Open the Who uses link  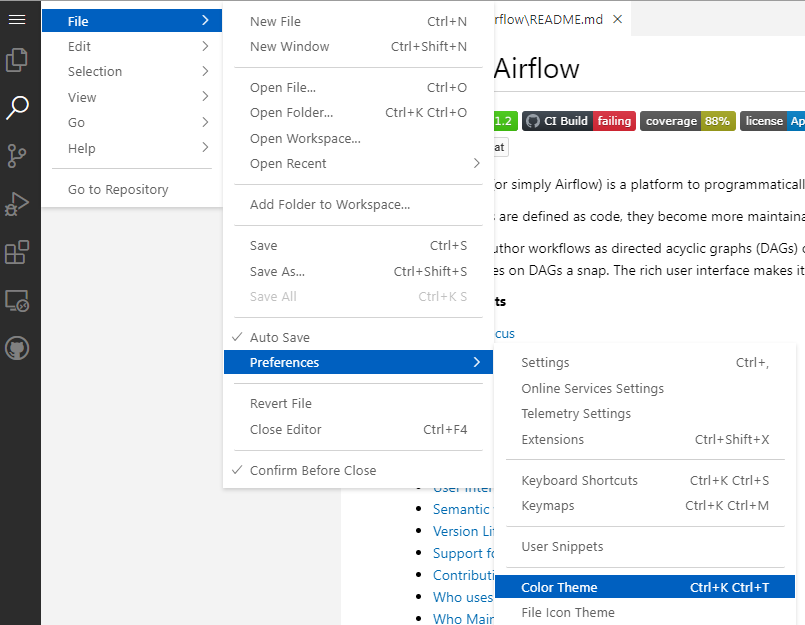coord(463,598)
